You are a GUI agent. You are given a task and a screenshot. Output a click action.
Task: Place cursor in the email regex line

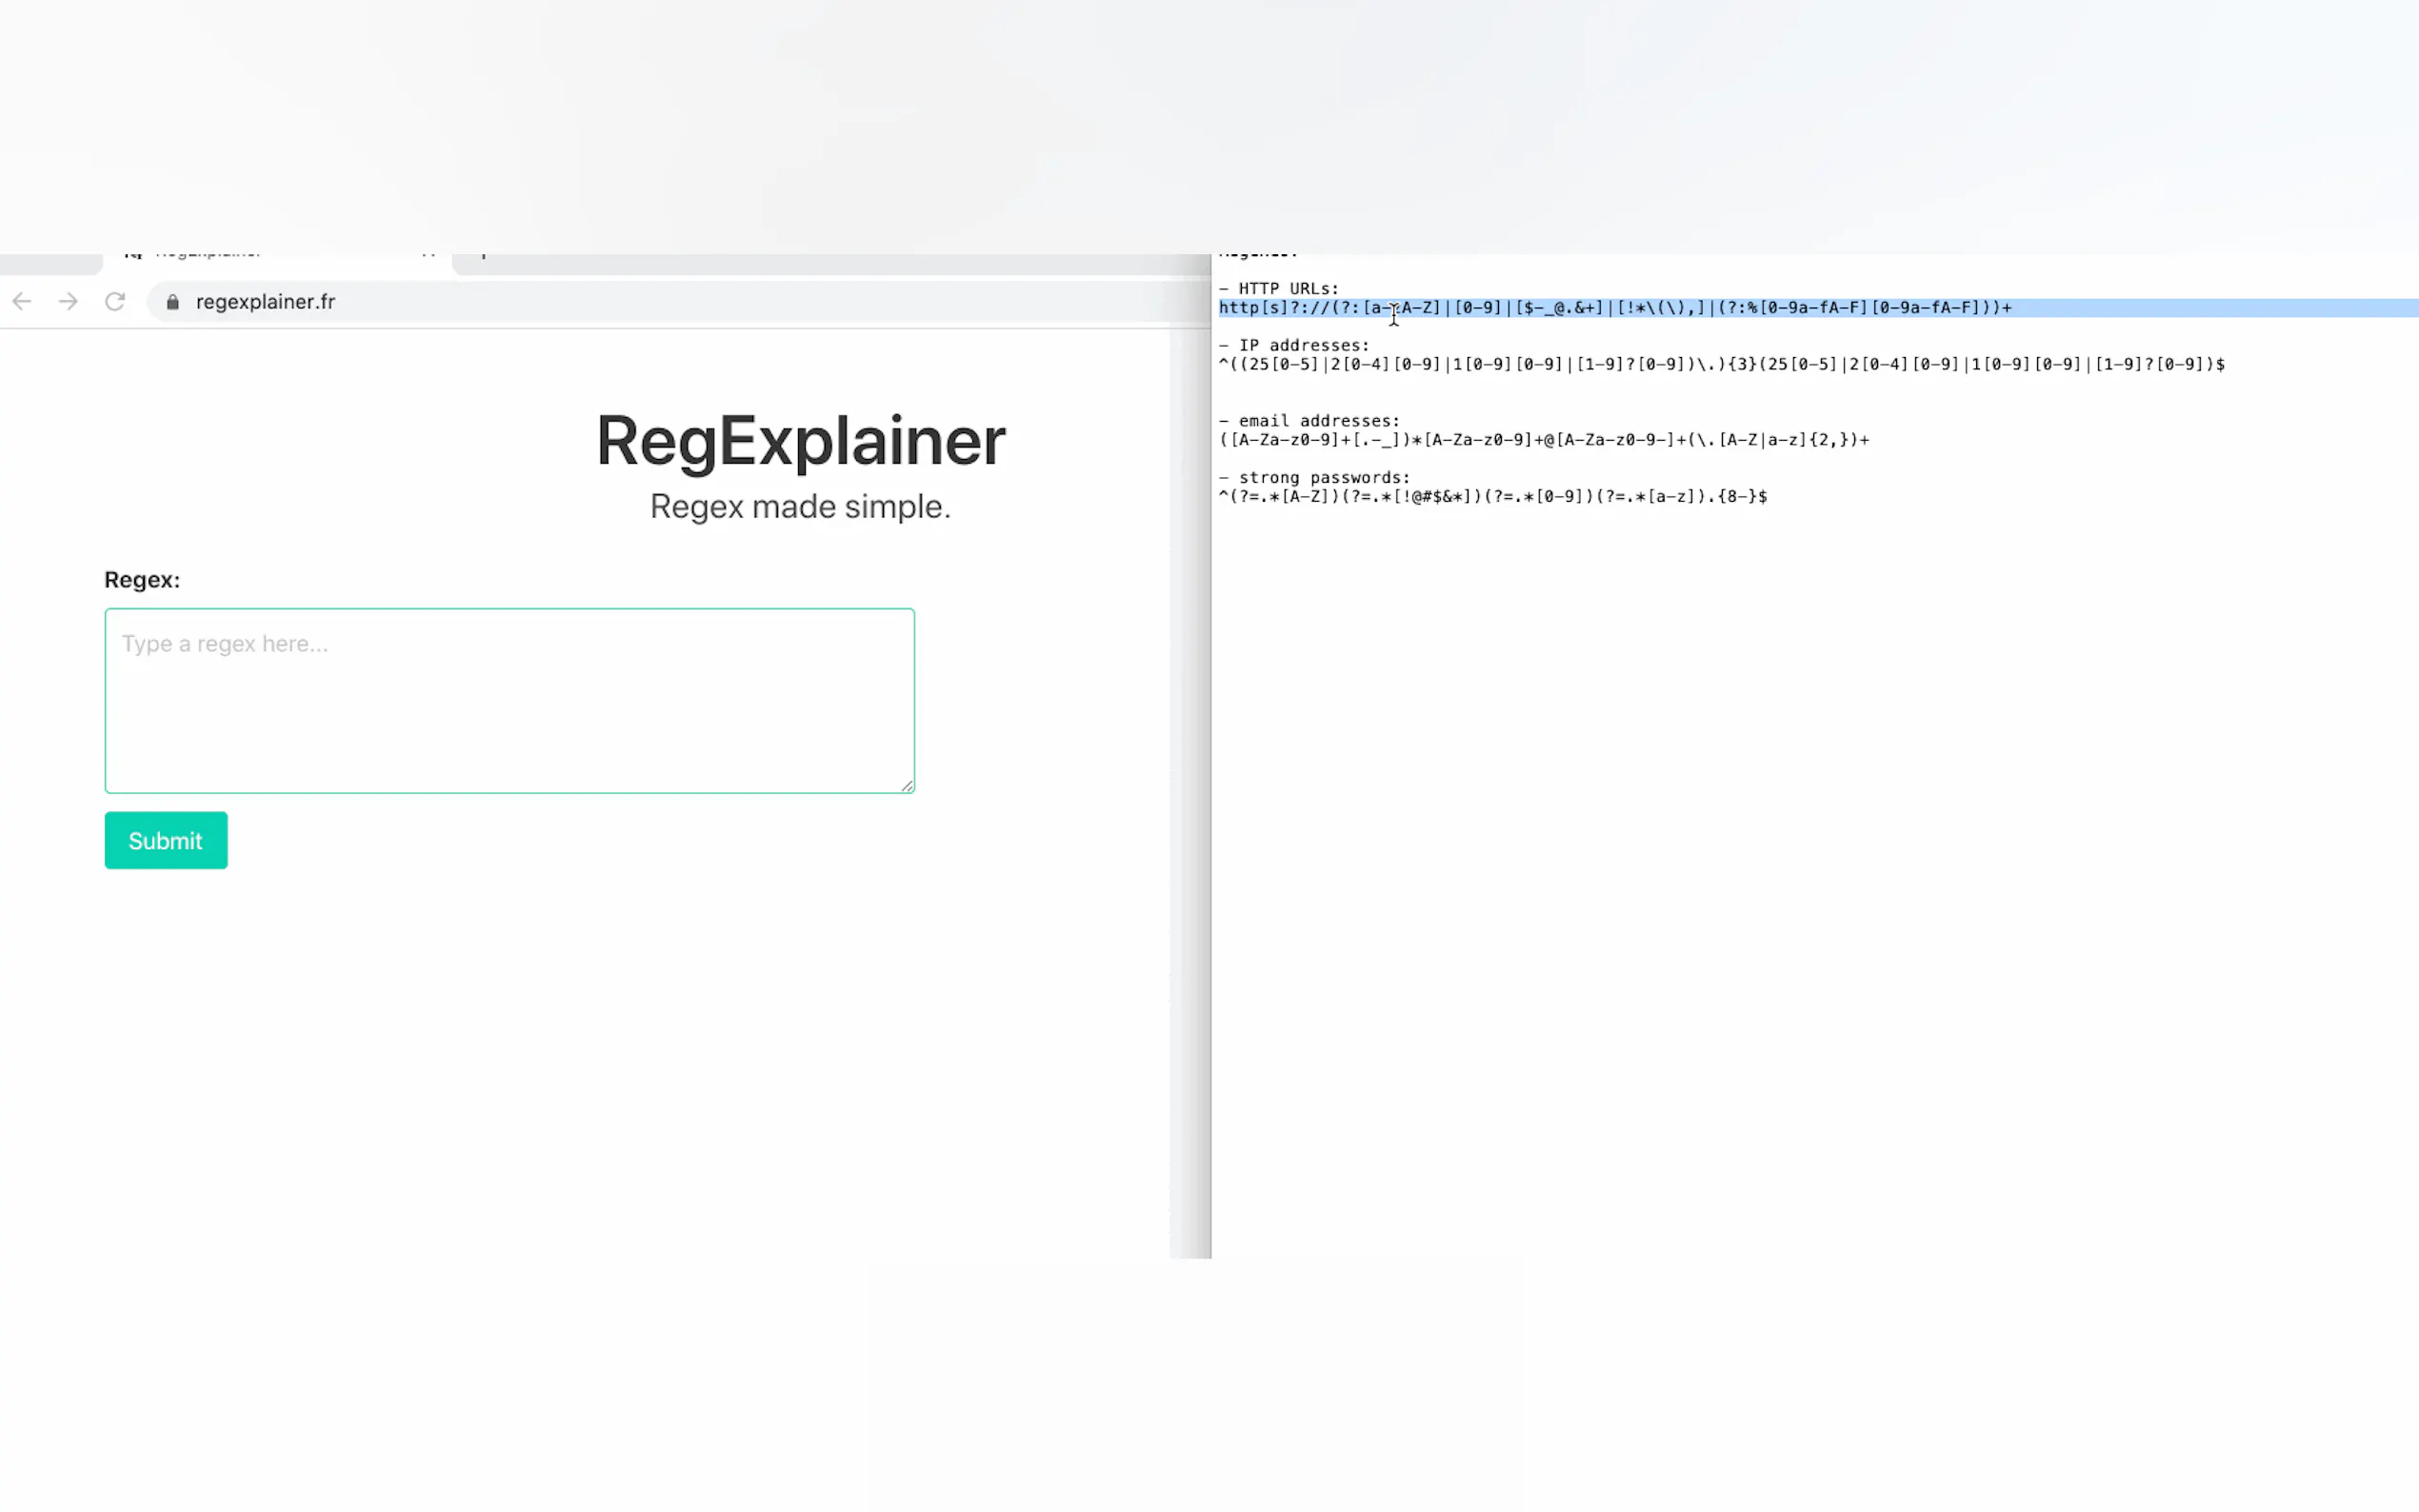click(x=1543, y=440)
